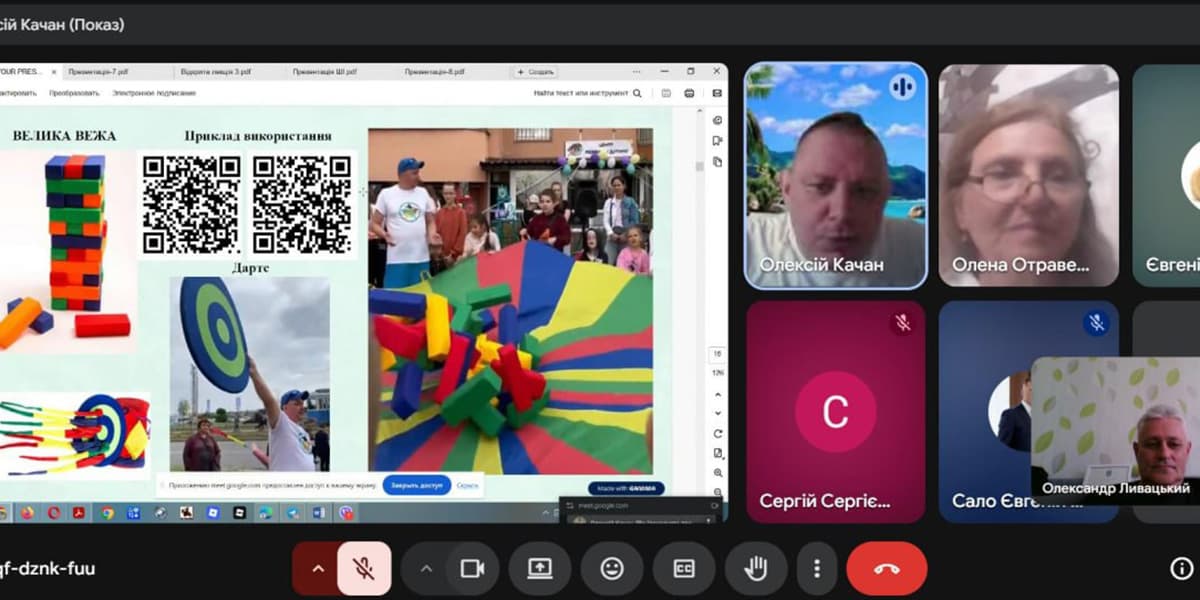This screenshot has width=1200, height=600.
Task: Open Word from the taskbar
Action: 319,513
